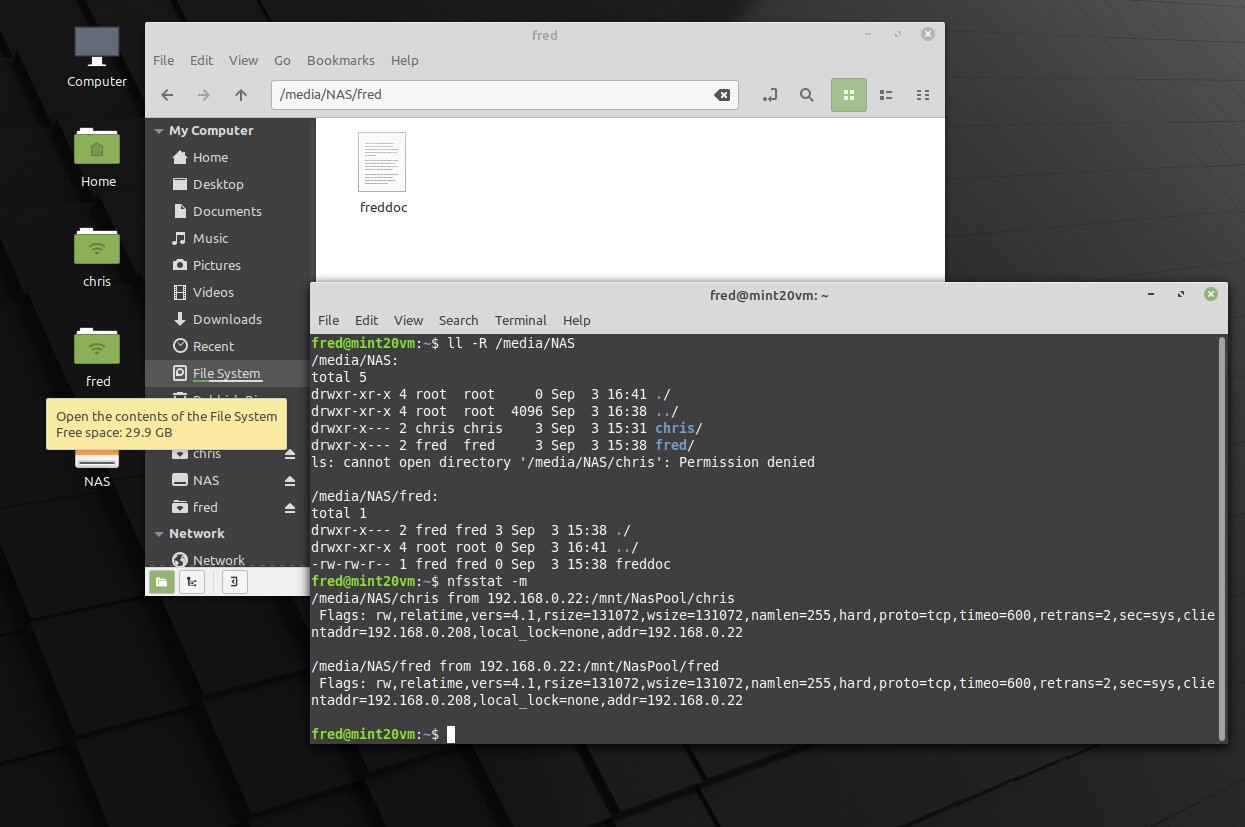Collapse the Network sidebar section

click(x=157, y=534)
